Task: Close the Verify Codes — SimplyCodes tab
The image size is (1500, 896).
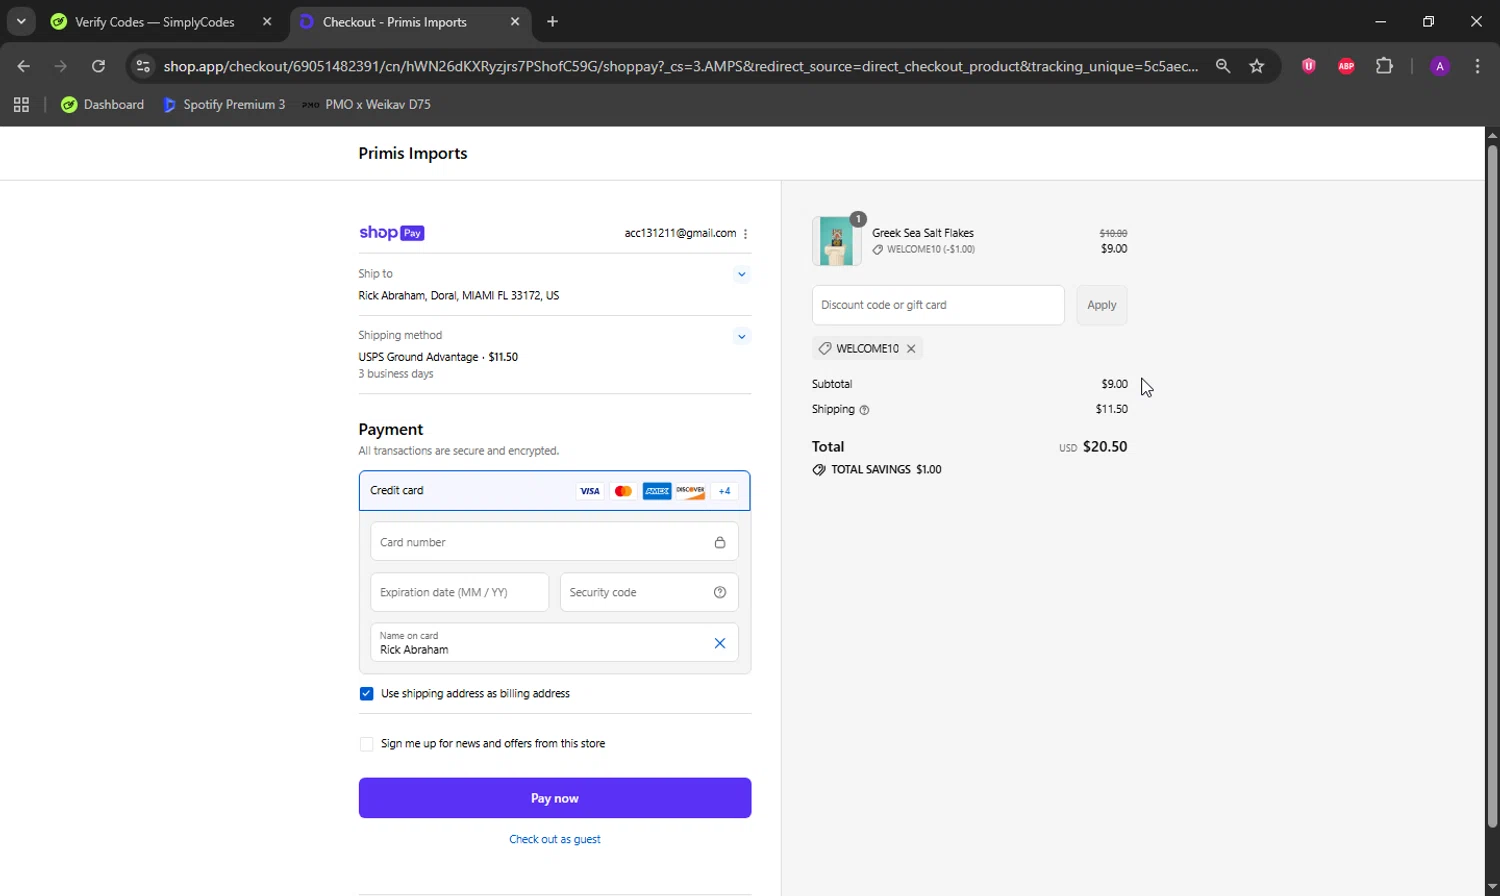Action: [x=267, y=21]
